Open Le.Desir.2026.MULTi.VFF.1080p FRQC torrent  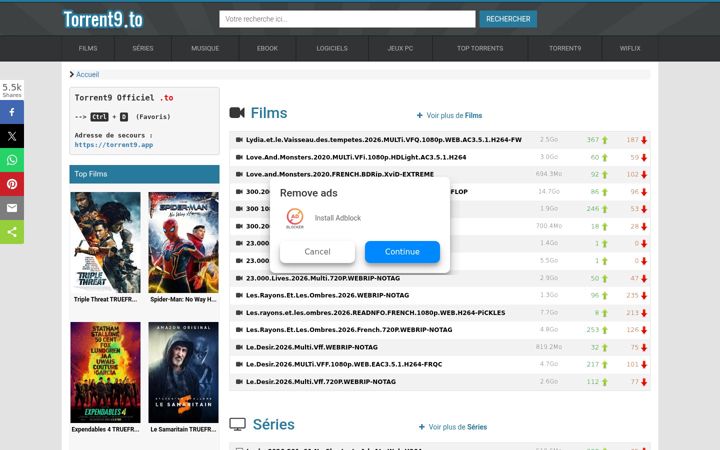[x=344, y=364]
